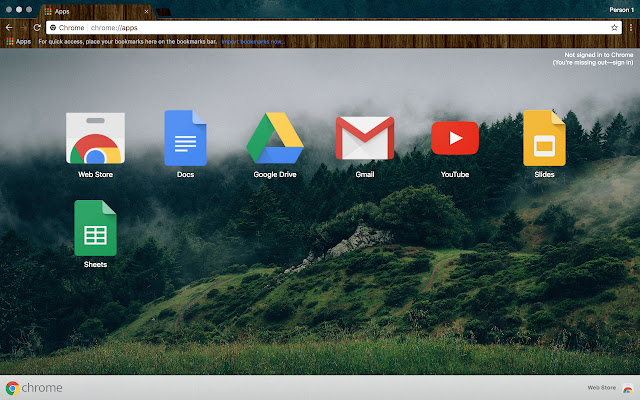This screenshot has width=640, height=400.
Task: Open a new tab with the button beside Apps tab
Action: (164, 12)
